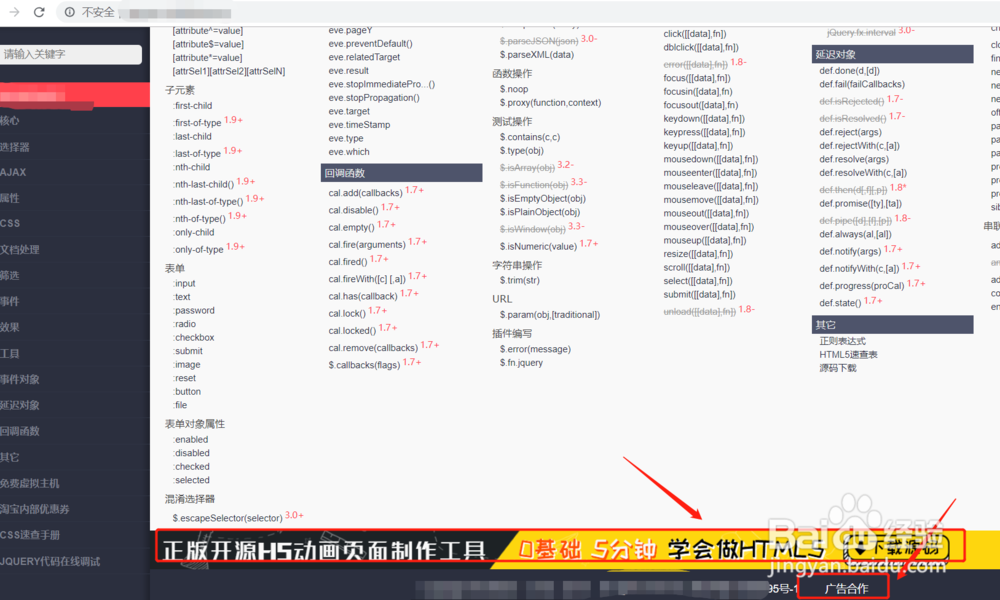
Task: Open the 源码下载 link
Action: pyautogui.click(x=838, y=368)
